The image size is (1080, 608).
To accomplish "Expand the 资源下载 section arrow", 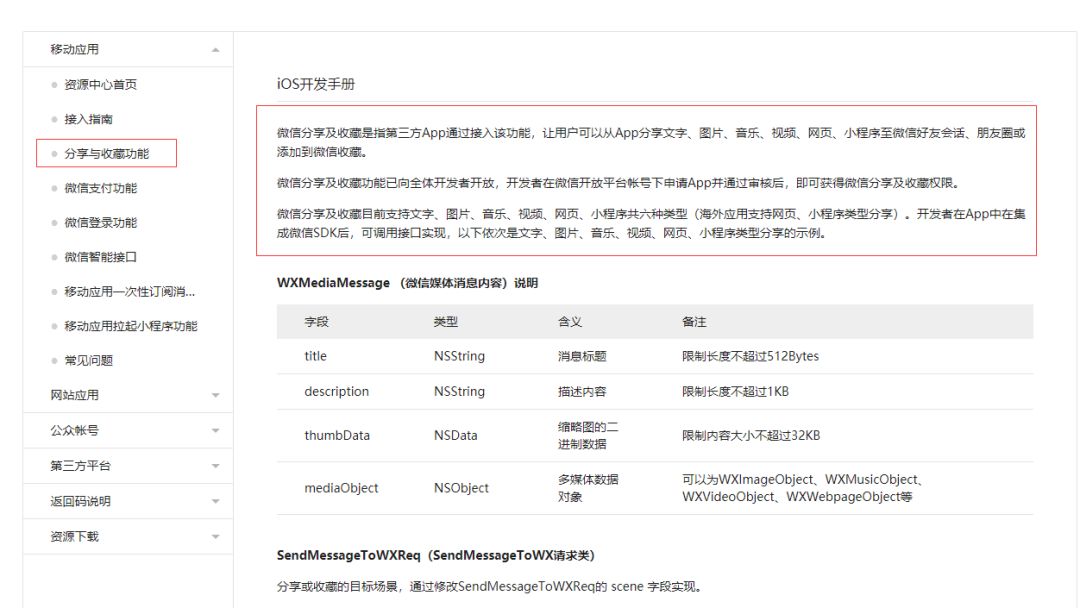I will [216, 536].
